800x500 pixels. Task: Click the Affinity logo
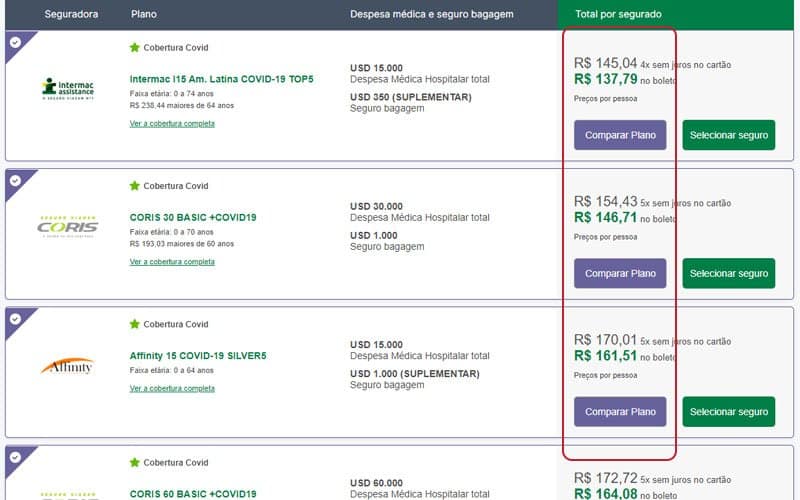click(x=68, y=366)
